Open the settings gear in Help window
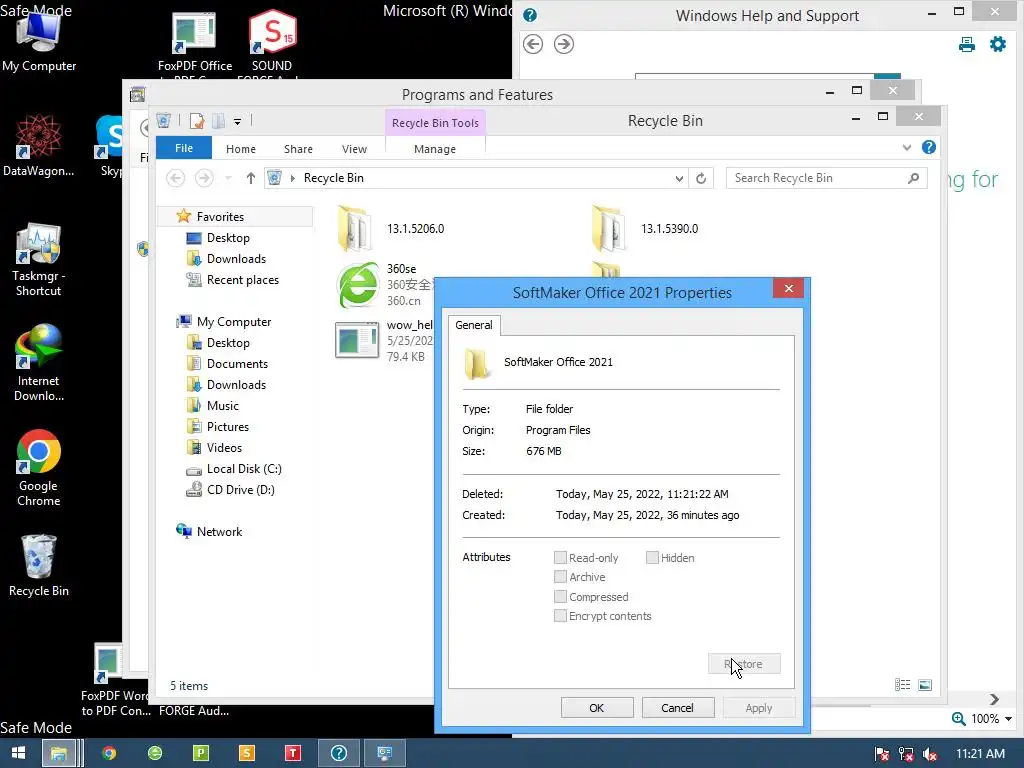This screenshot has height=768, width=1024. point(998,44)
